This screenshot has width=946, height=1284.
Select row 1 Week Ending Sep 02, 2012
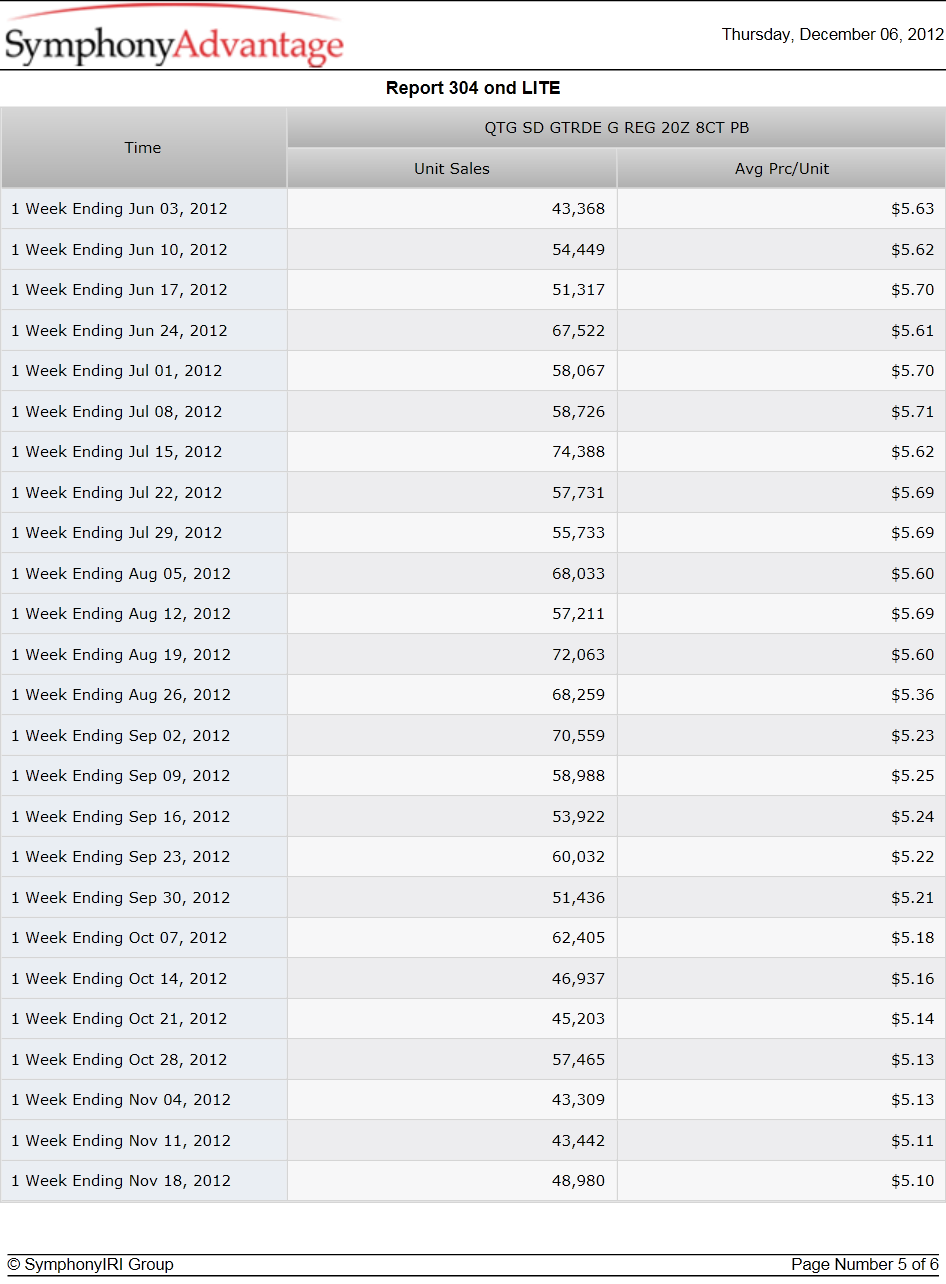pos(473,736)
